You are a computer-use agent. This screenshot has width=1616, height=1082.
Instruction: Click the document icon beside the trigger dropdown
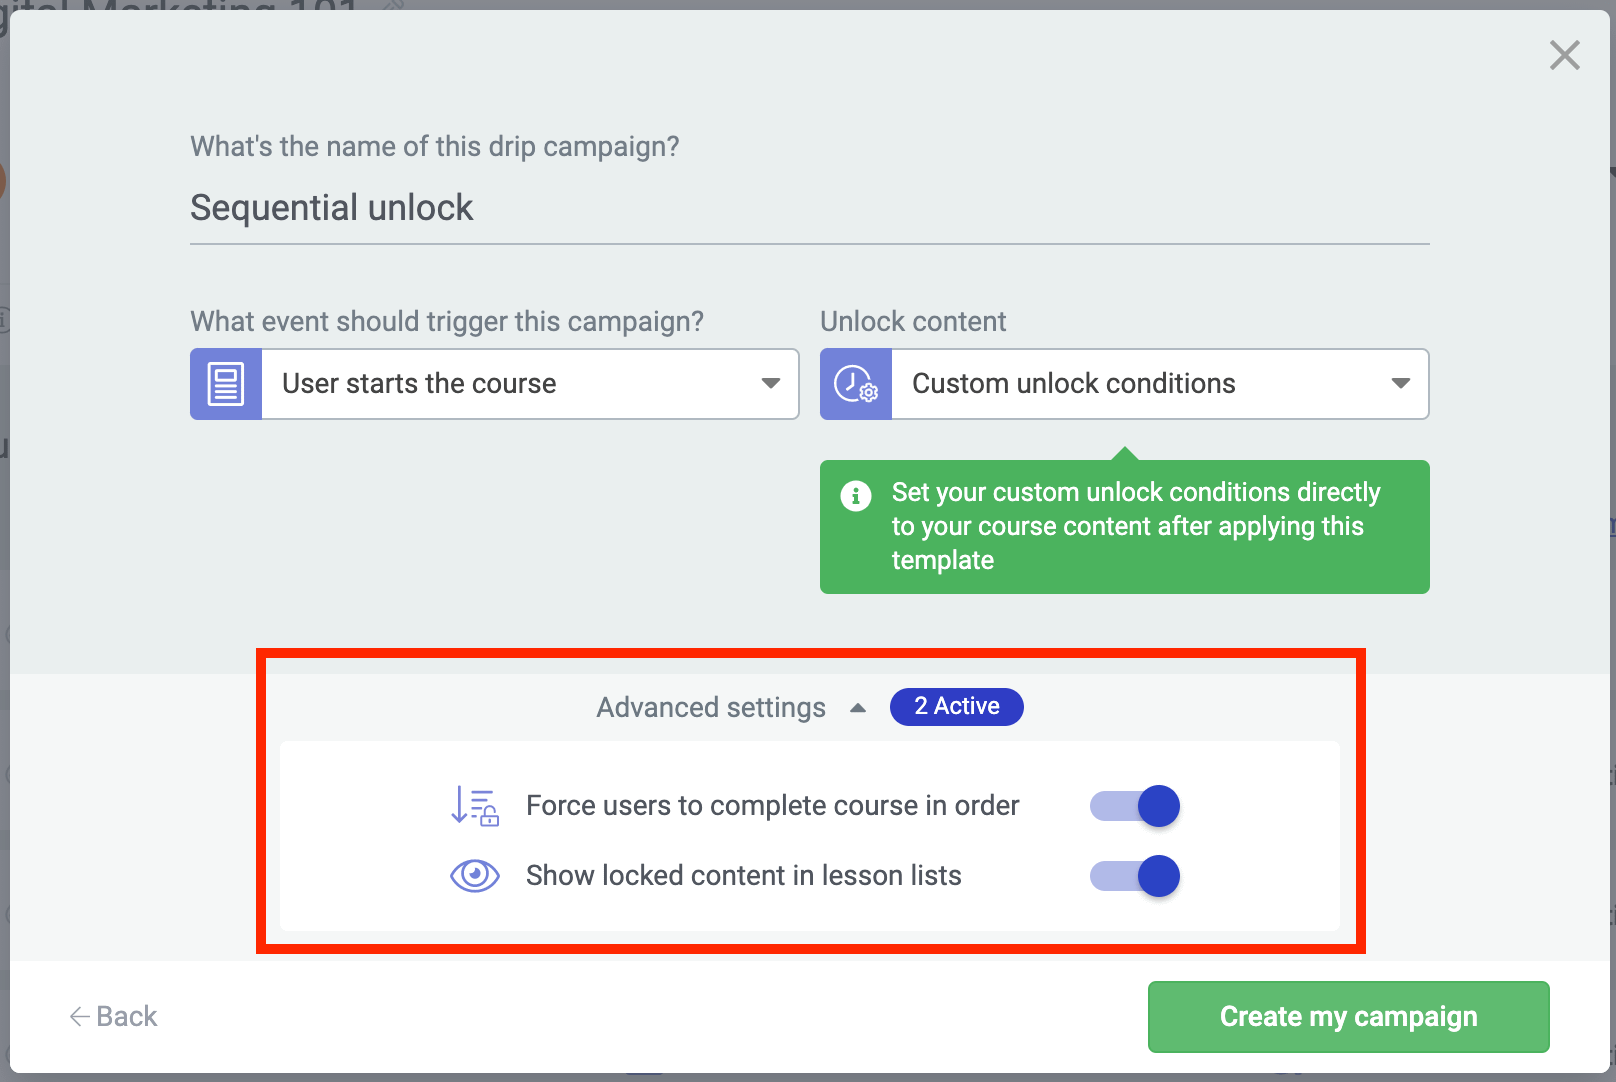point(226,384)
